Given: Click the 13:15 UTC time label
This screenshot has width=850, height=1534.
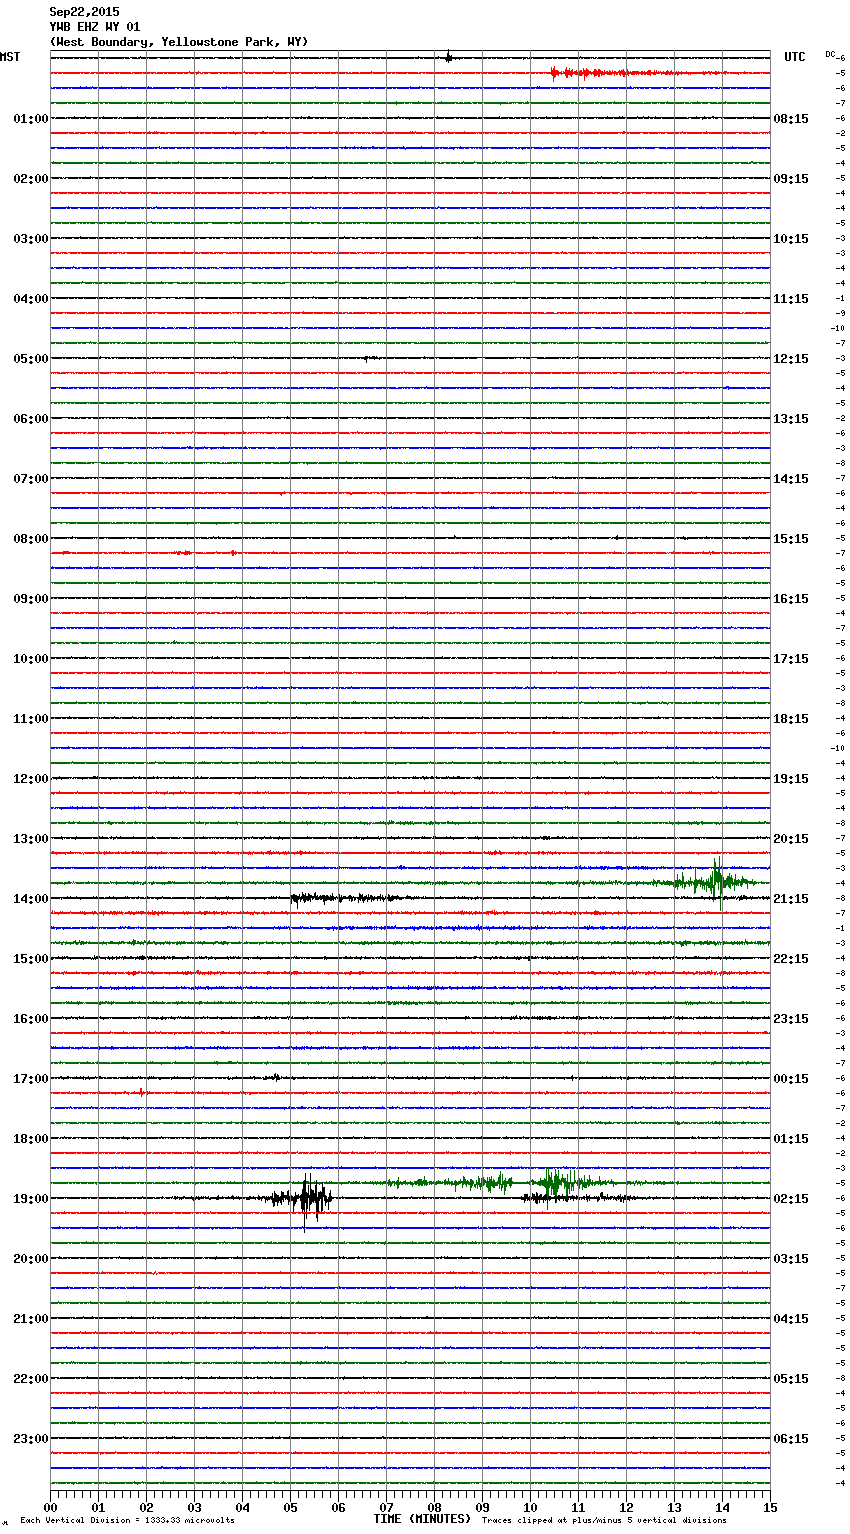Looking at the screenshot, I should [x=791, y=419].
